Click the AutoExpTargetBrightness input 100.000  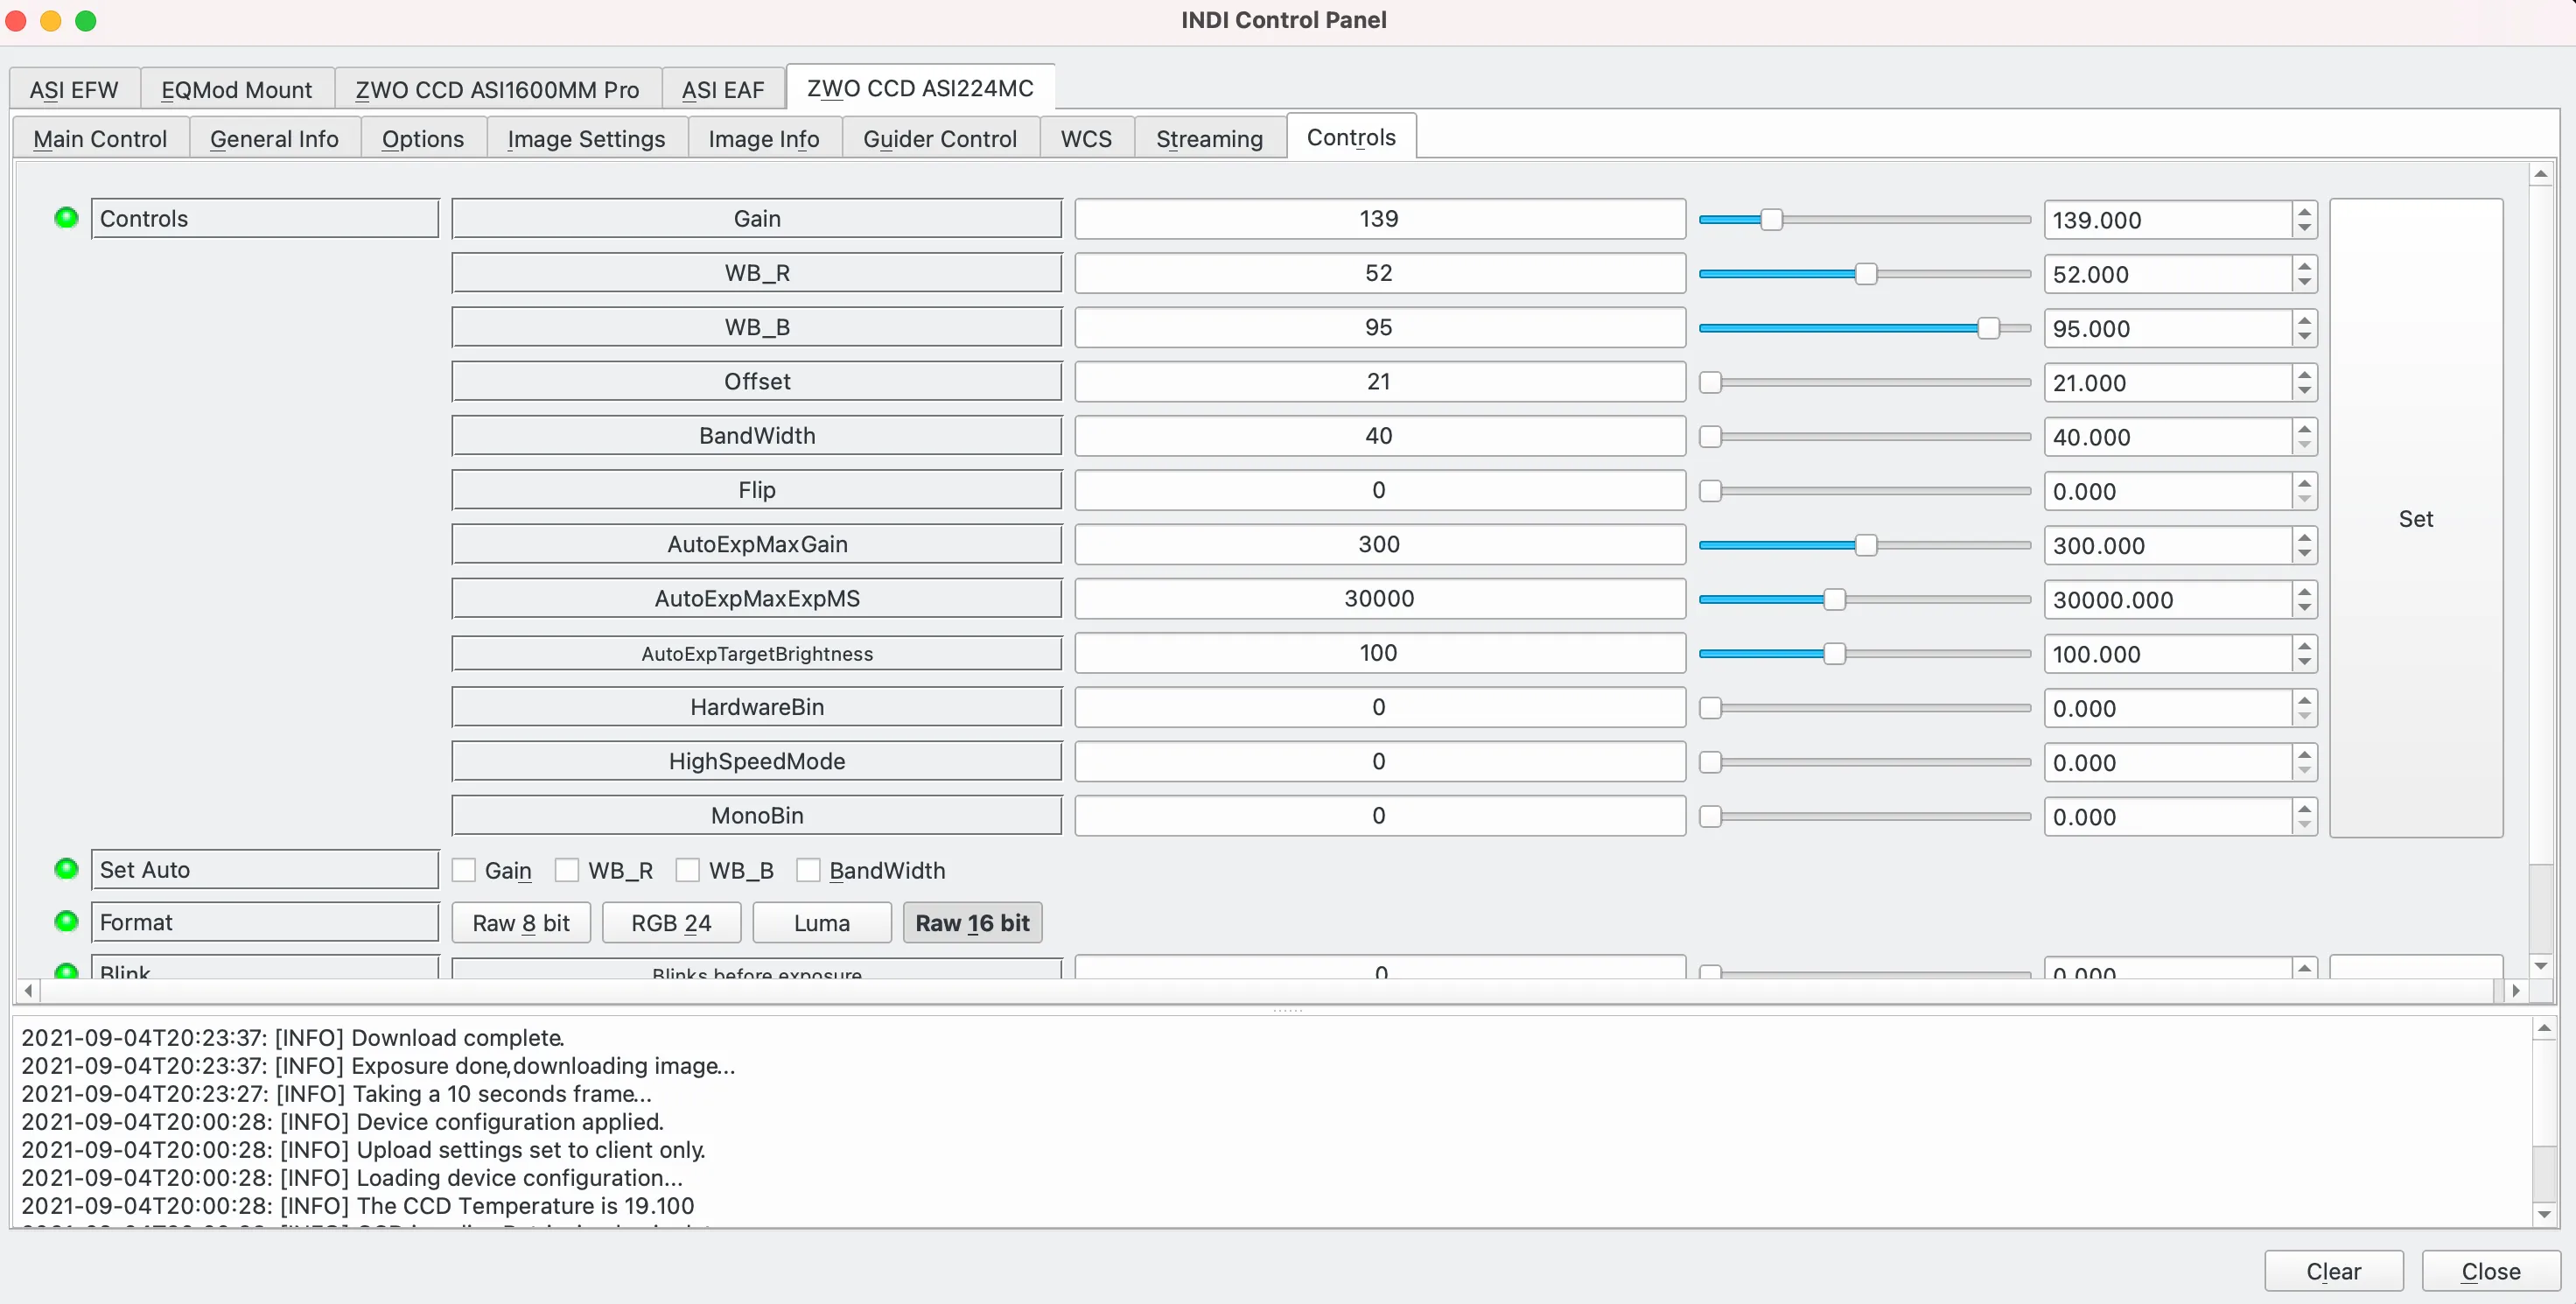point(2167,654)
